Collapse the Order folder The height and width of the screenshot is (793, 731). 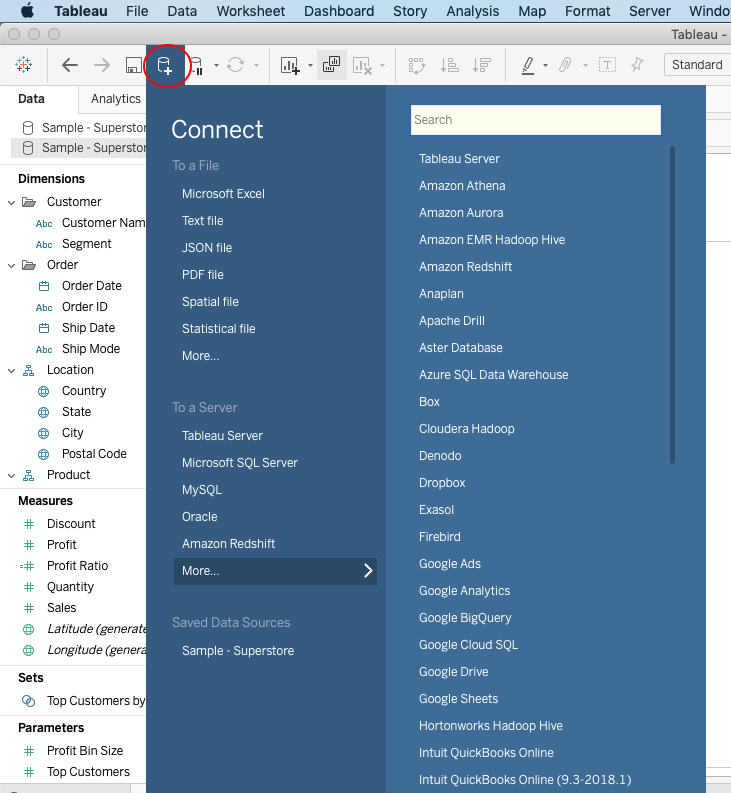click(12, 266)
